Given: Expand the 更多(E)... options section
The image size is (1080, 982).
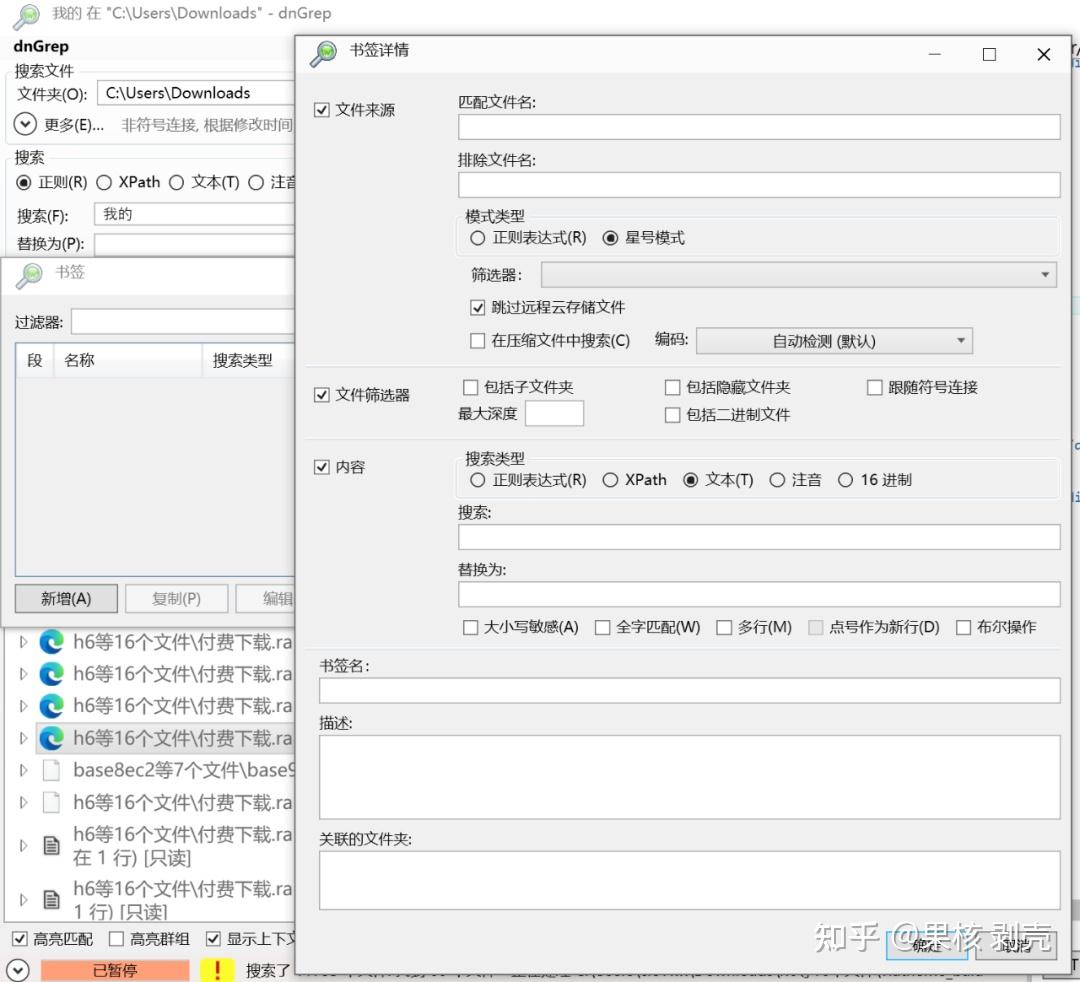Looking at the screenshot, I should pyautogui.click(x=25, y=124).
